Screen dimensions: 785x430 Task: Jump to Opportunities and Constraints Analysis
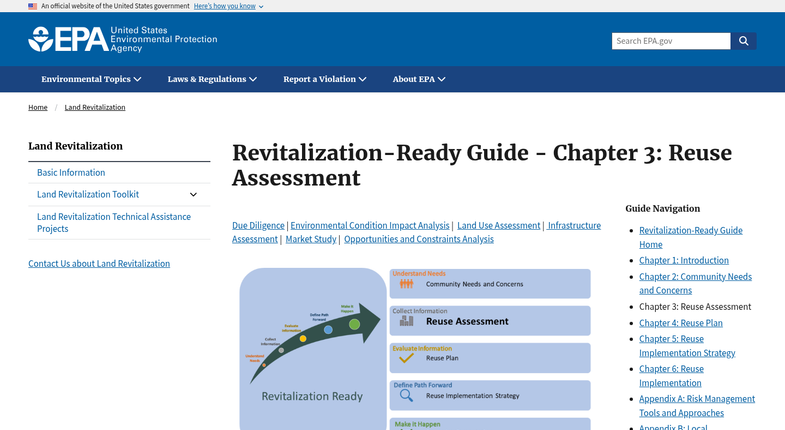point(419,239)
